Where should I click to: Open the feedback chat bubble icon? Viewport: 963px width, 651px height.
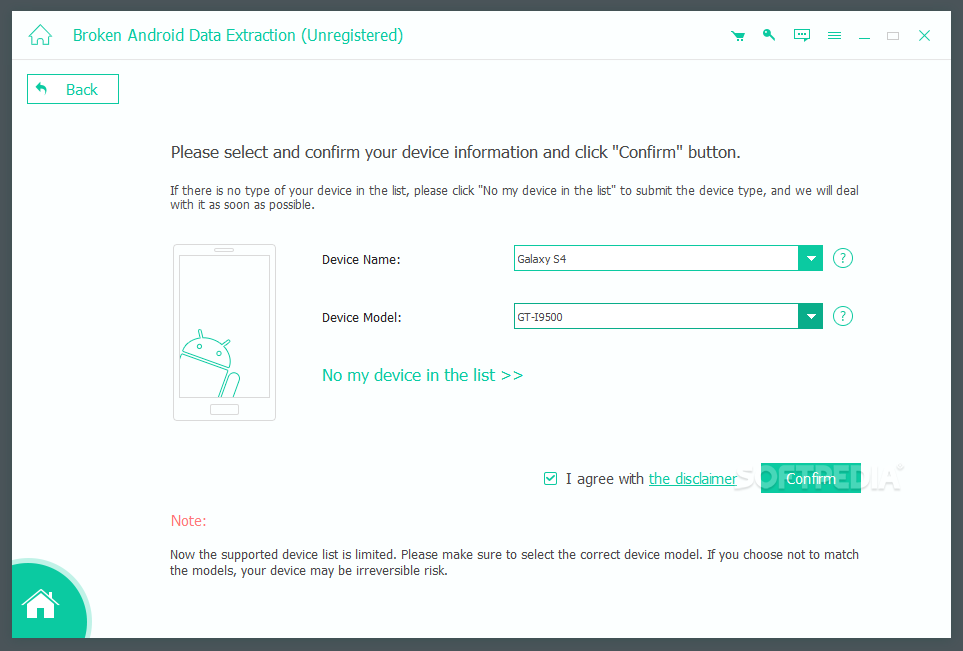pyautogui.click(x=801, y=35)
